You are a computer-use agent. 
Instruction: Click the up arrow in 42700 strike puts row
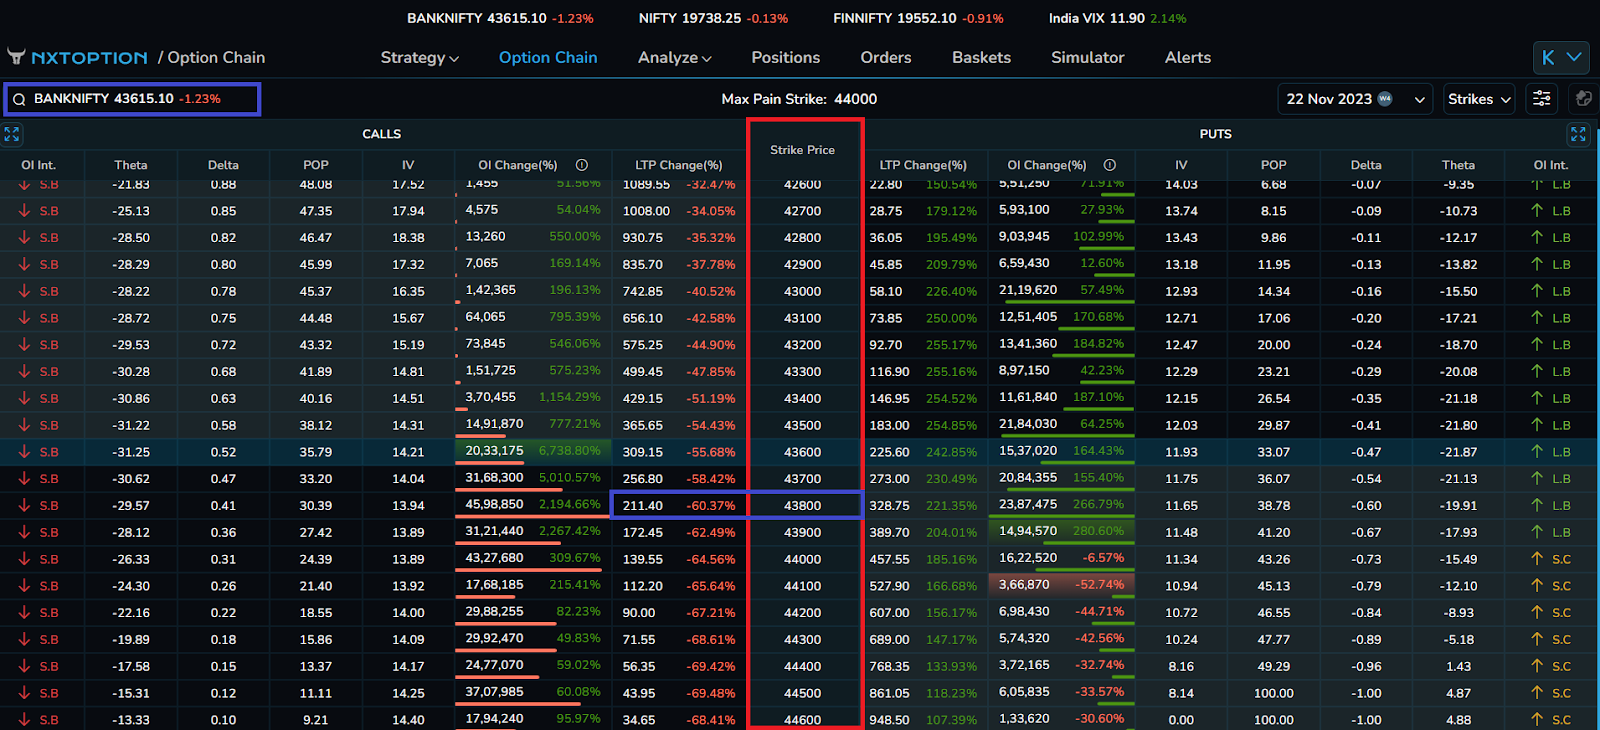click(1537, 211)
